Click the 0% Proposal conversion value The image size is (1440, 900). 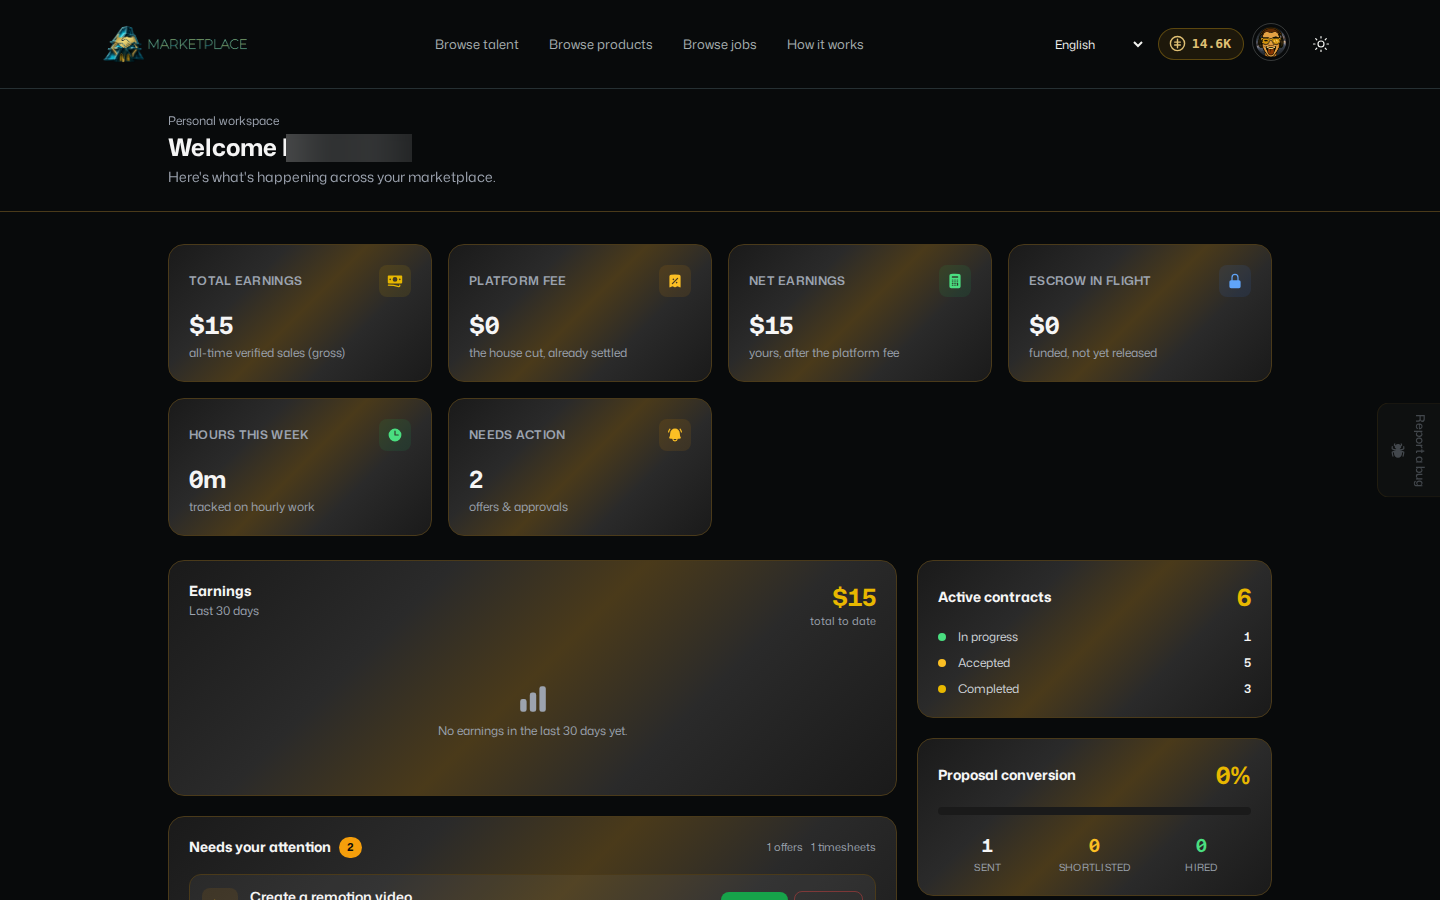[x=1233, y=776]
